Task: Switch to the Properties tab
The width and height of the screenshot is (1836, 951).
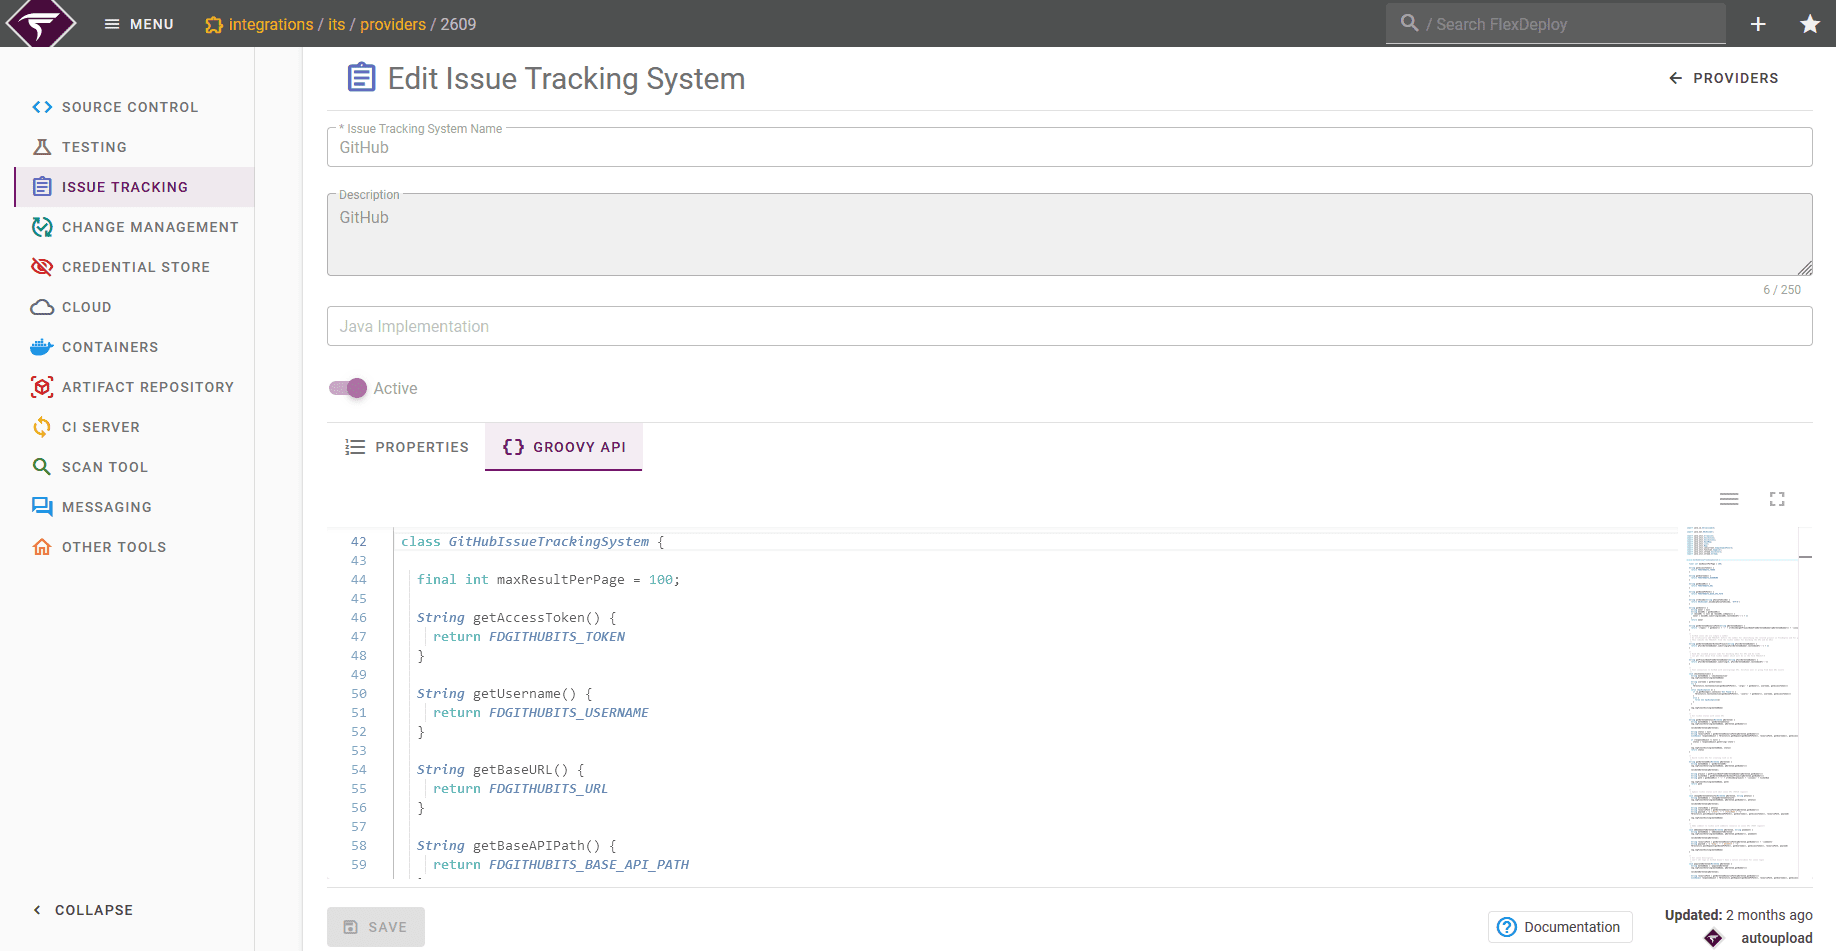Action: pyautogui.click(x=406, y=447)
